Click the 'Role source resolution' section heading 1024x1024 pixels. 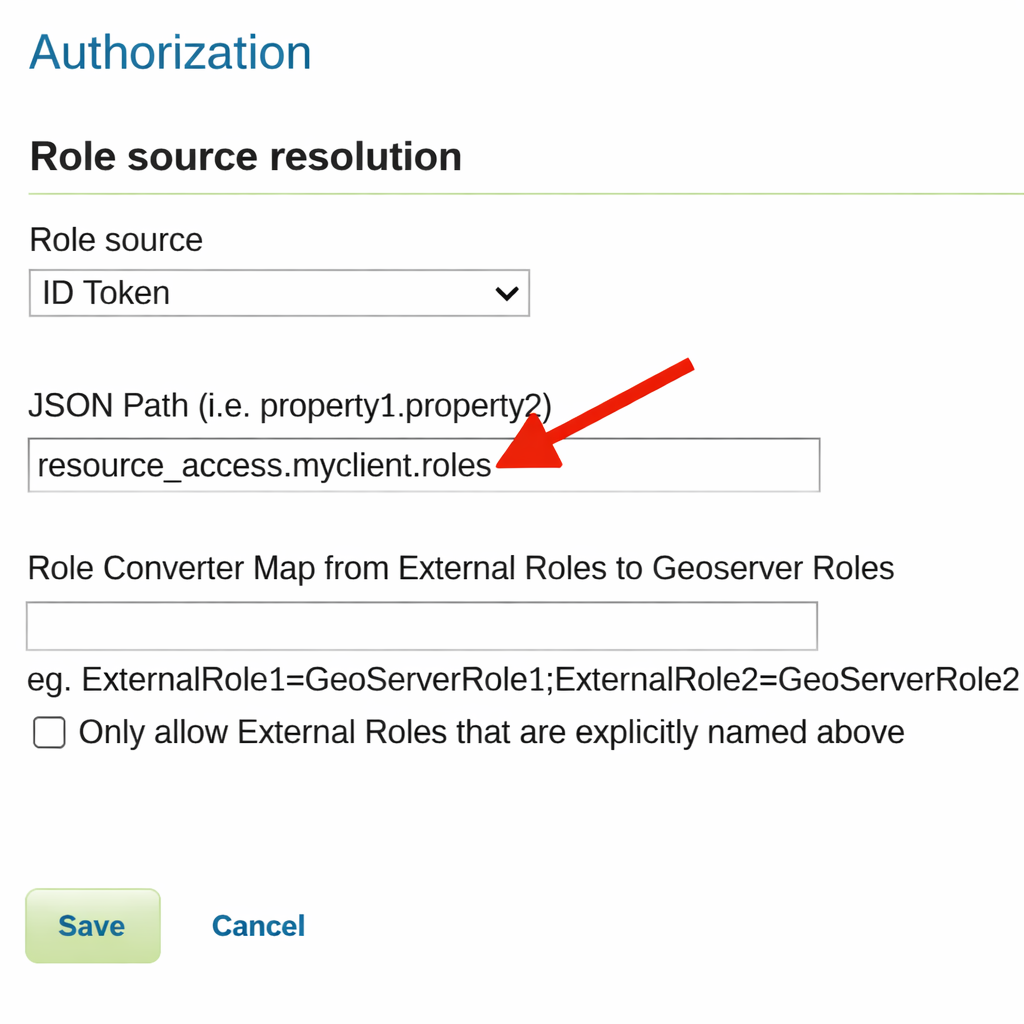[246, 157]
